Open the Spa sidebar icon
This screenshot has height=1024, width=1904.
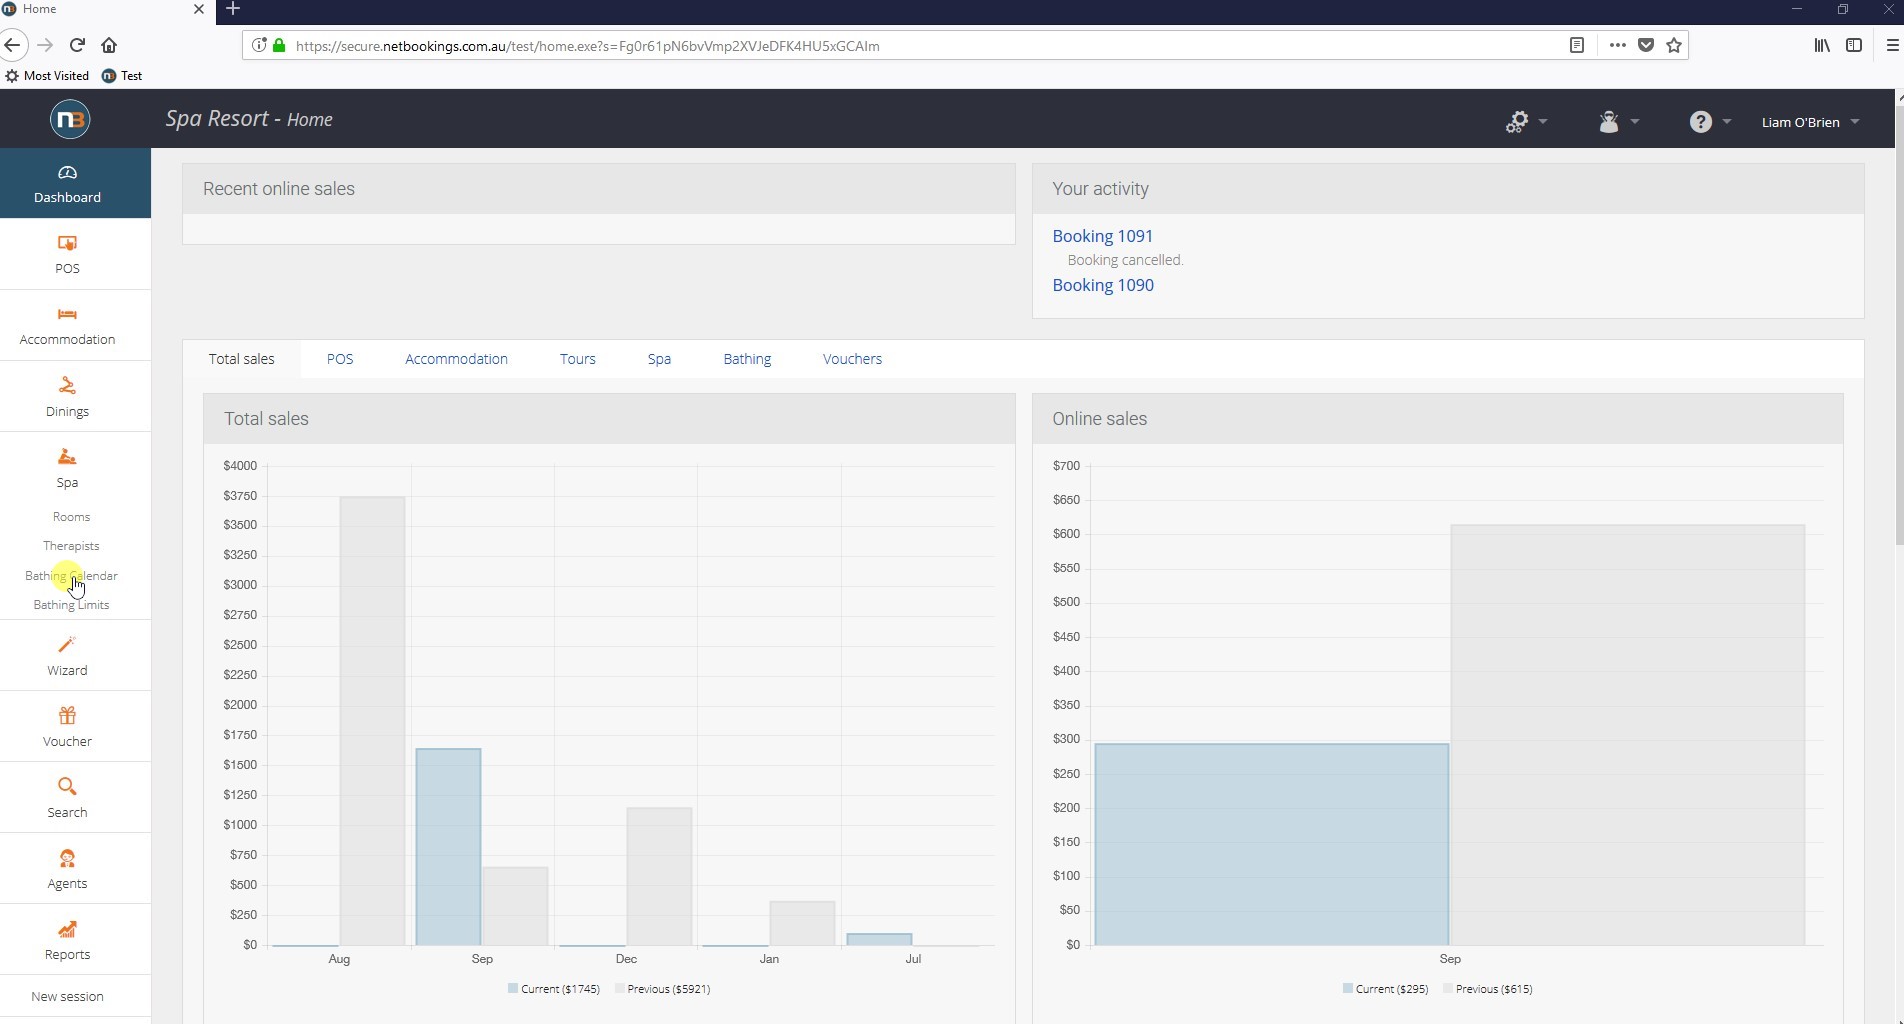coord(67,457)
